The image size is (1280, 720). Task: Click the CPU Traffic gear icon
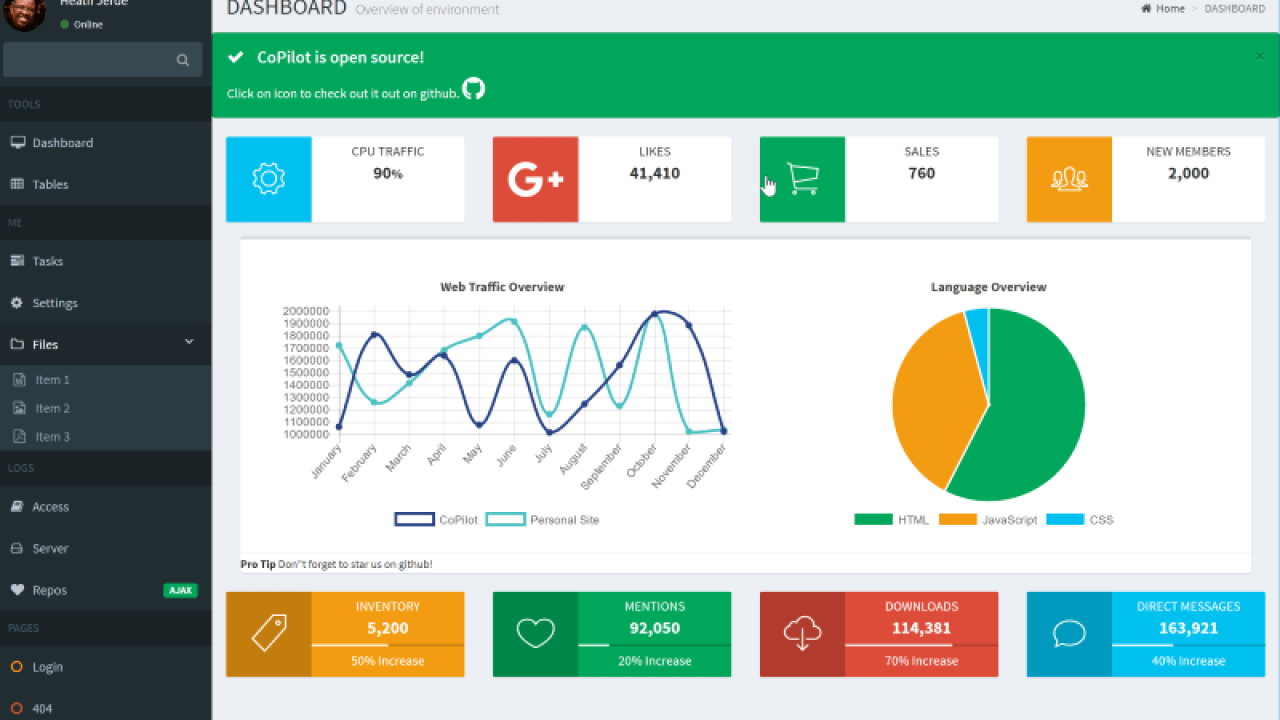pyautogui.click(x=268, y=179)
